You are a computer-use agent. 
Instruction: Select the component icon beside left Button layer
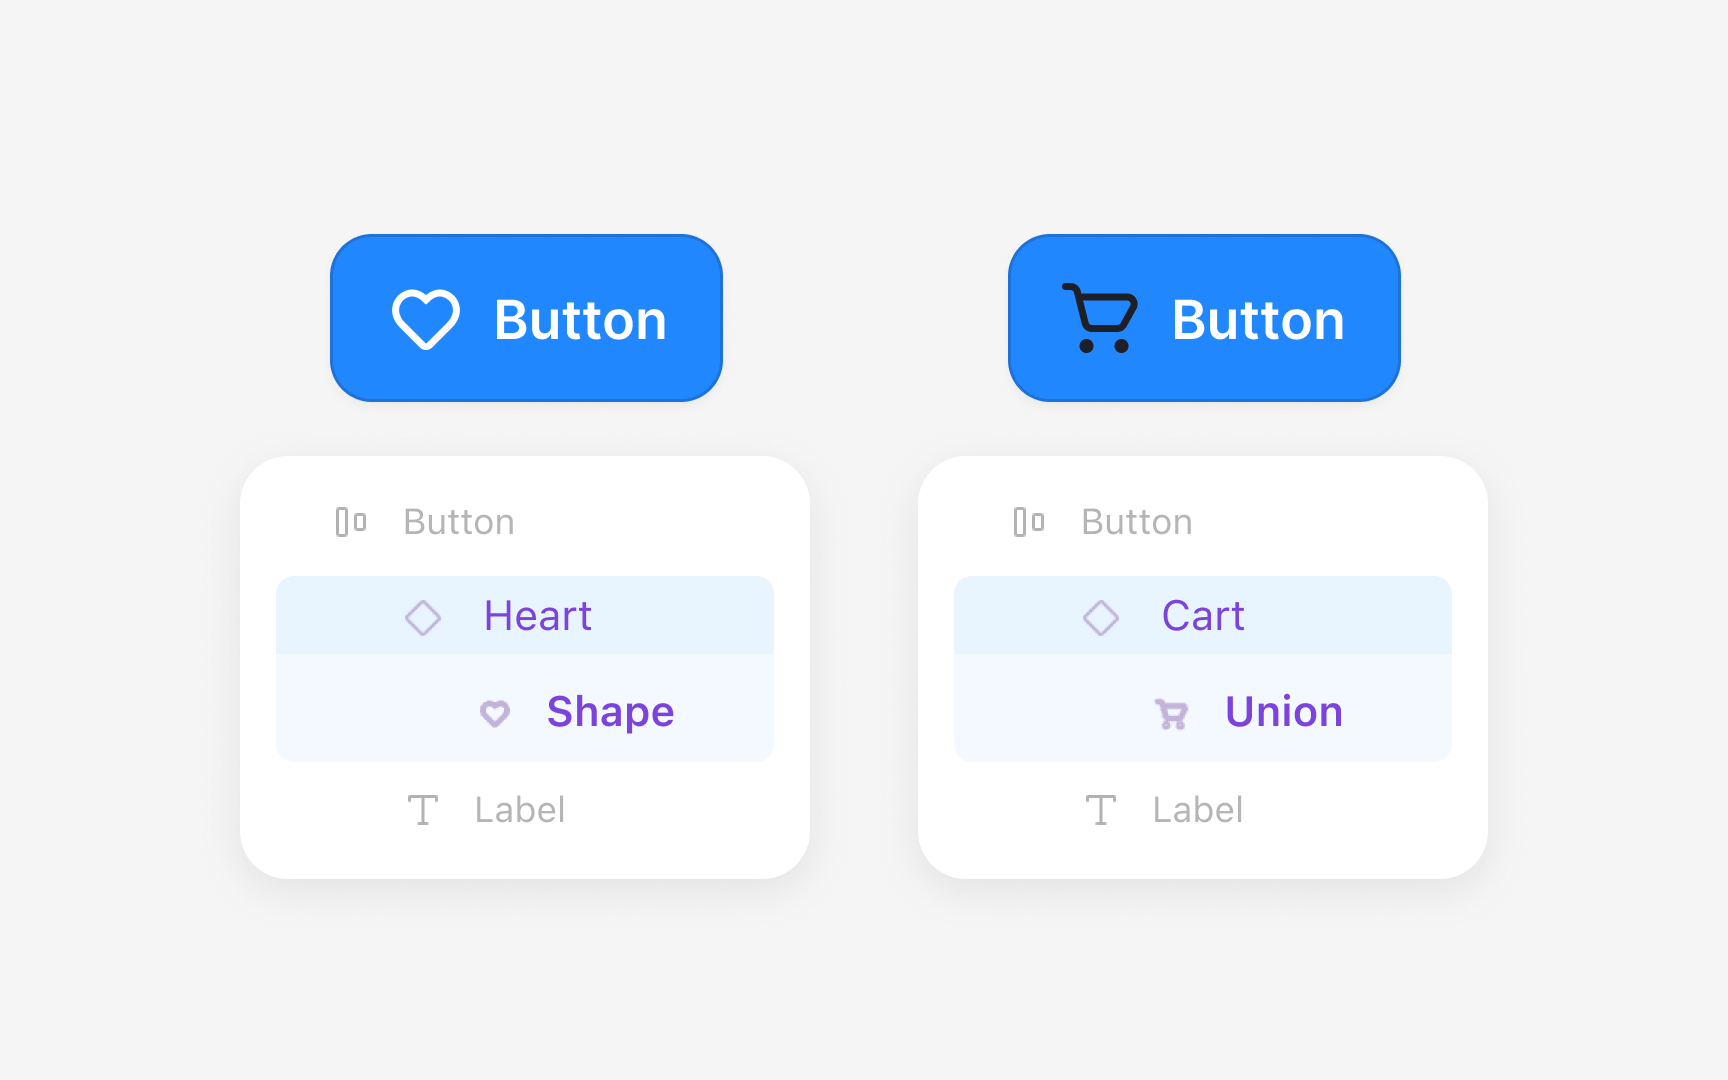pos(351,521)
